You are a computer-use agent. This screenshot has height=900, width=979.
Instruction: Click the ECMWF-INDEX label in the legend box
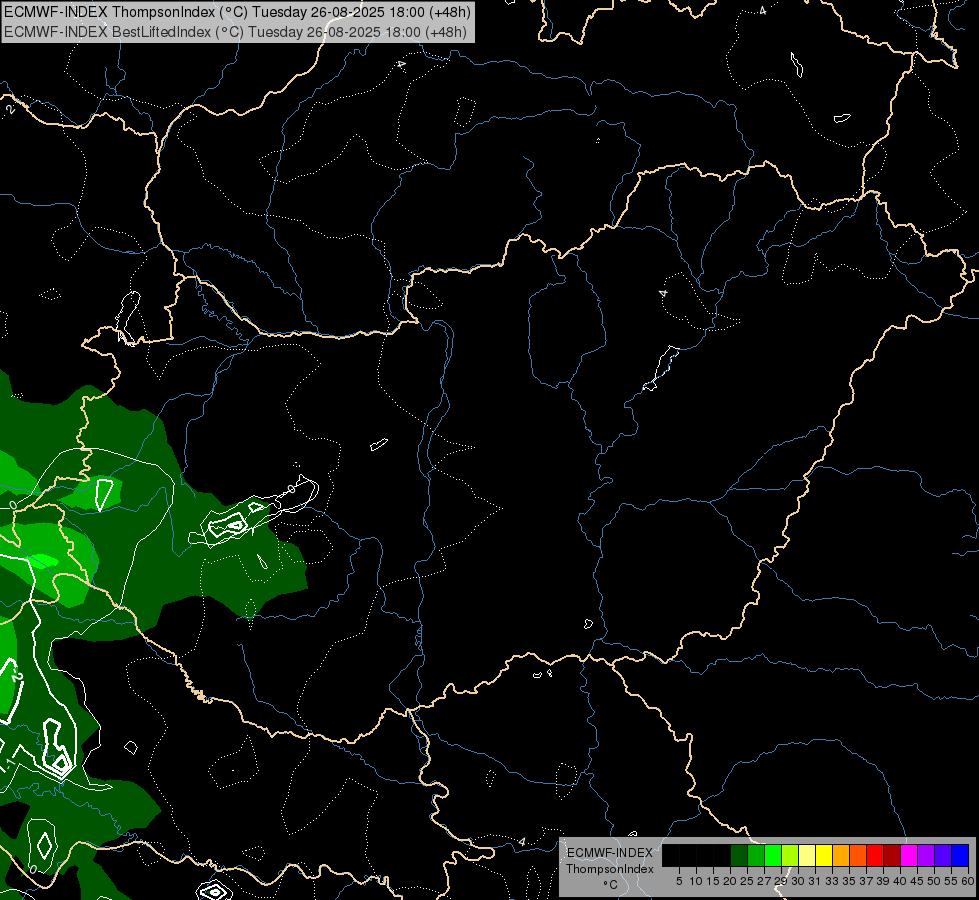610,853
